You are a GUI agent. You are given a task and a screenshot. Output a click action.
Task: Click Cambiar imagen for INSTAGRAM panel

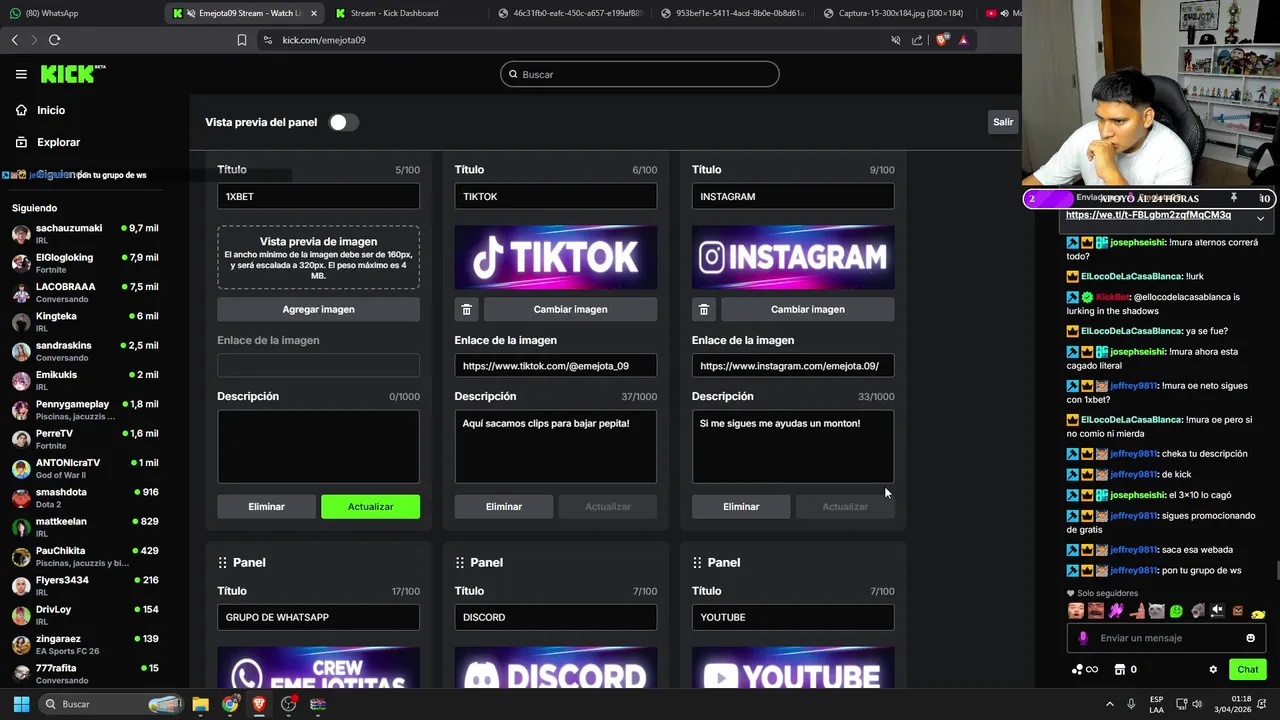807,309
